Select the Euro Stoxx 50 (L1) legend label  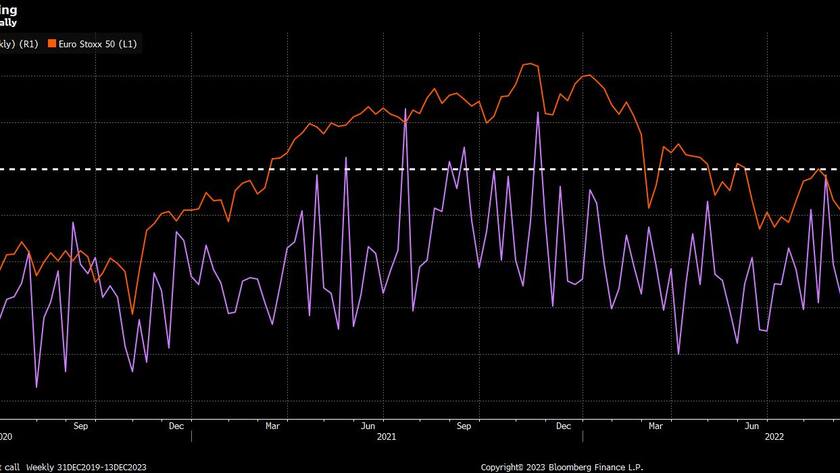coord(98,44)
